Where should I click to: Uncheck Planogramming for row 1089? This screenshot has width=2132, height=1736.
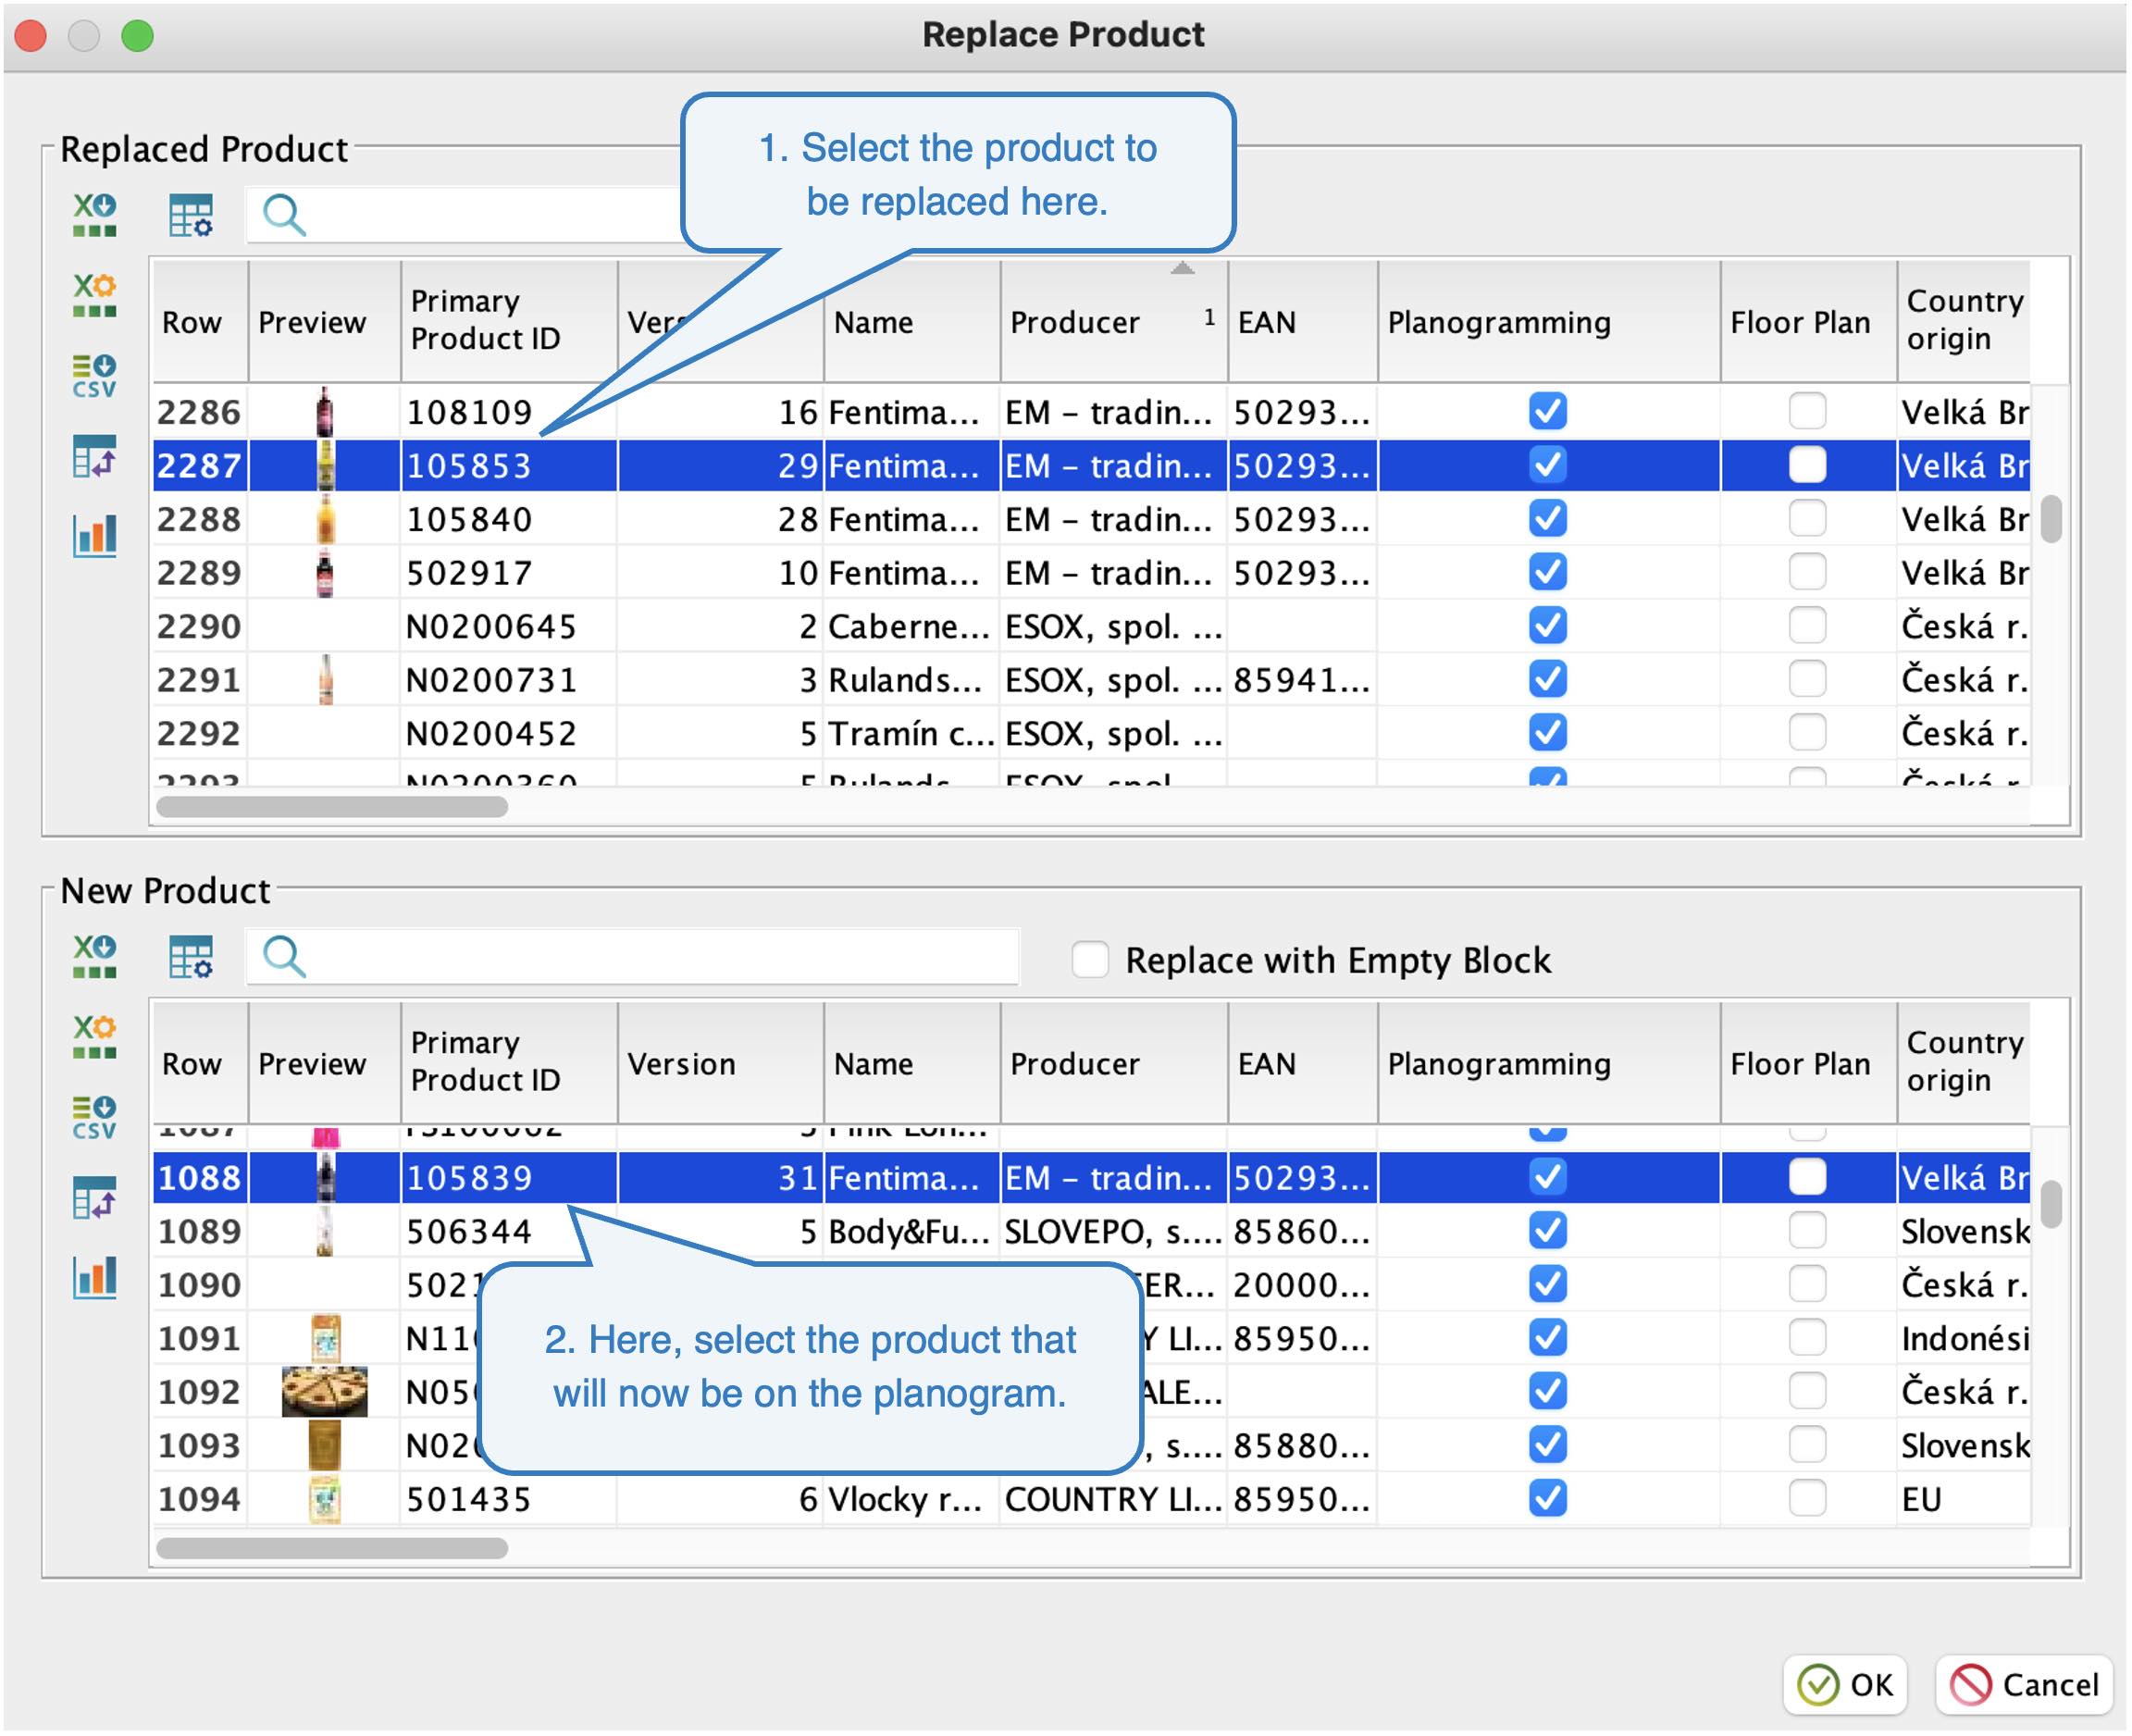pyautogui.click(x=1547, y=1230)
